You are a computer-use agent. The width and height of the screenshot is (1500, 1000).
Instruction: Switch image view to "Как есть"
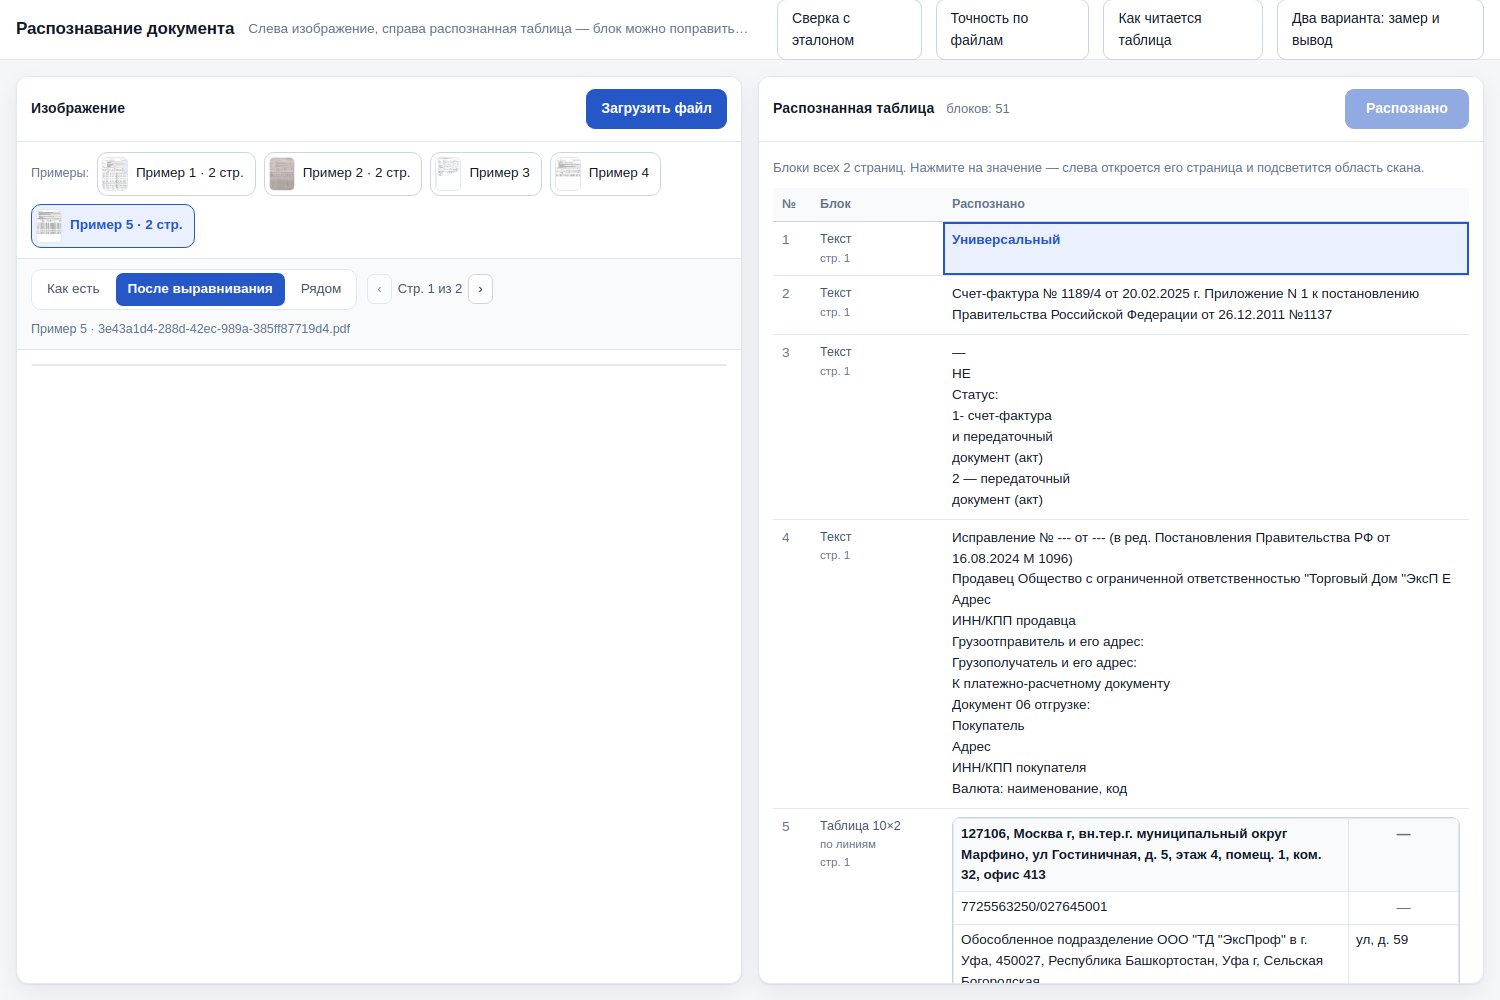73,289
